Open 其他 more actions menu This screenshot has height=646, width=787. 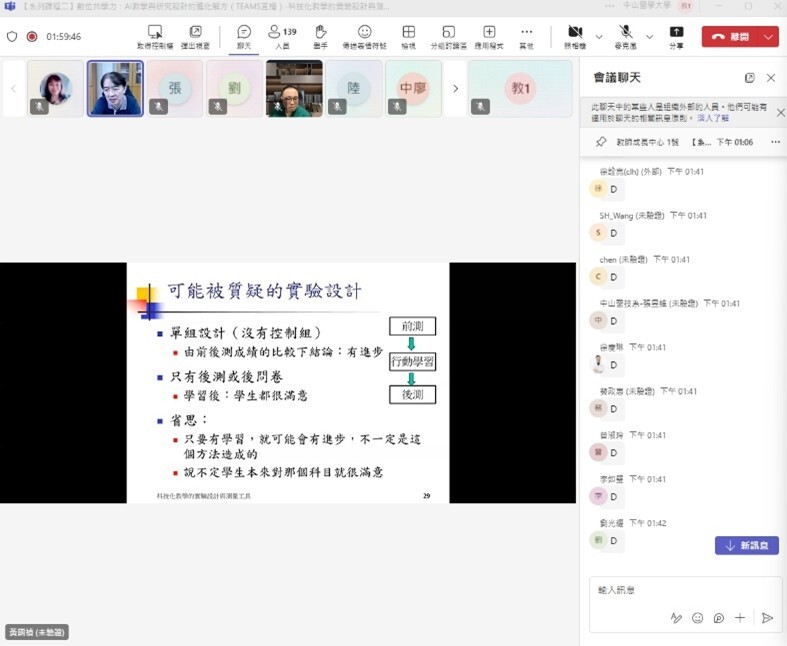(x=527, y=36)
